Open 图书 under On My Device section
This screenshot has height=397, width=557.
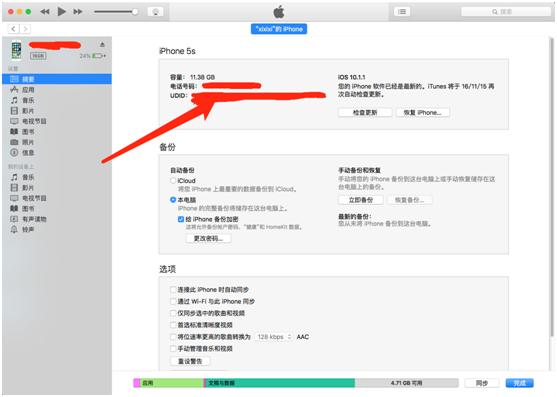point(57,208)
